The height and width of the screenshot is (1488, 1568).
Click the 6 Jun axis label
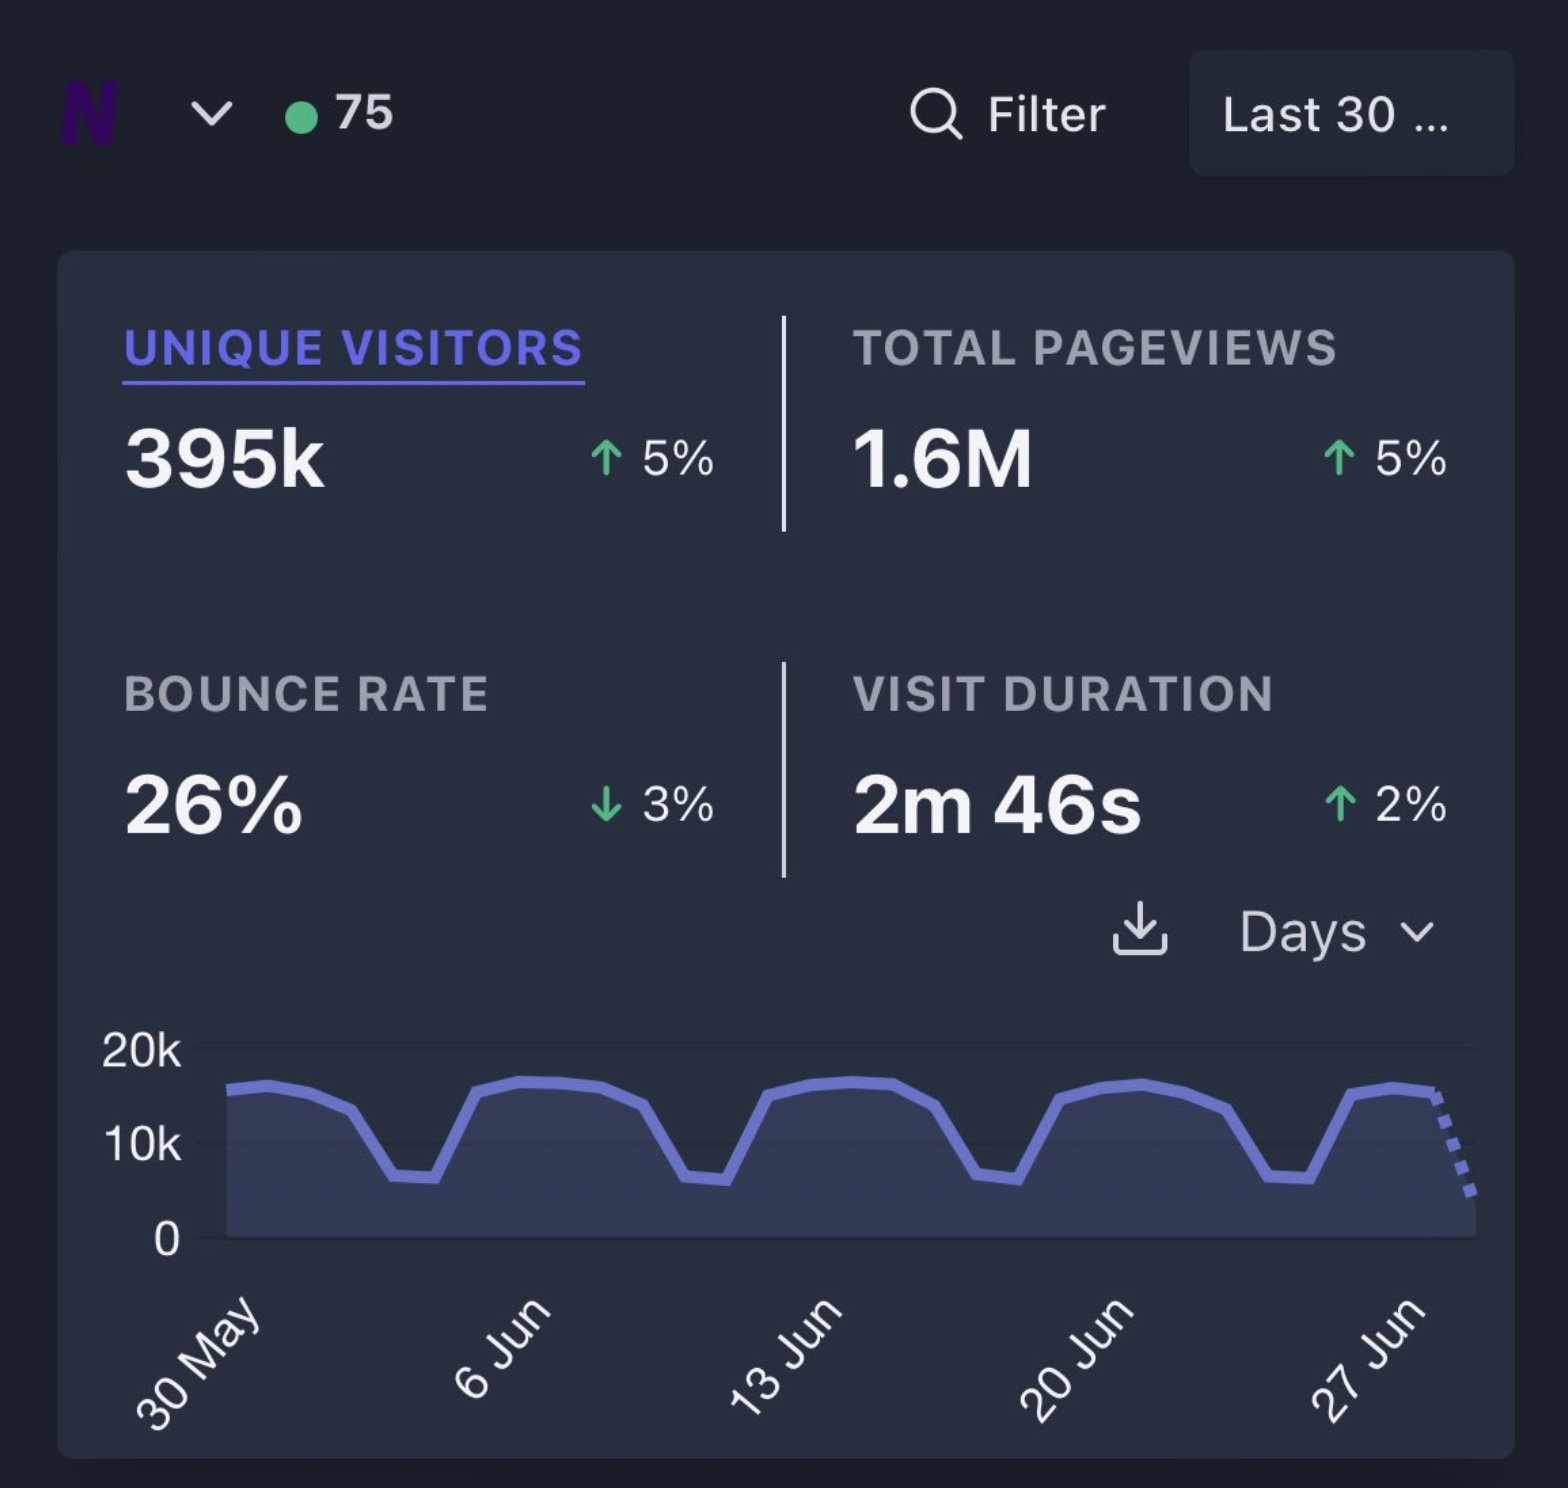coord(503,1347)
